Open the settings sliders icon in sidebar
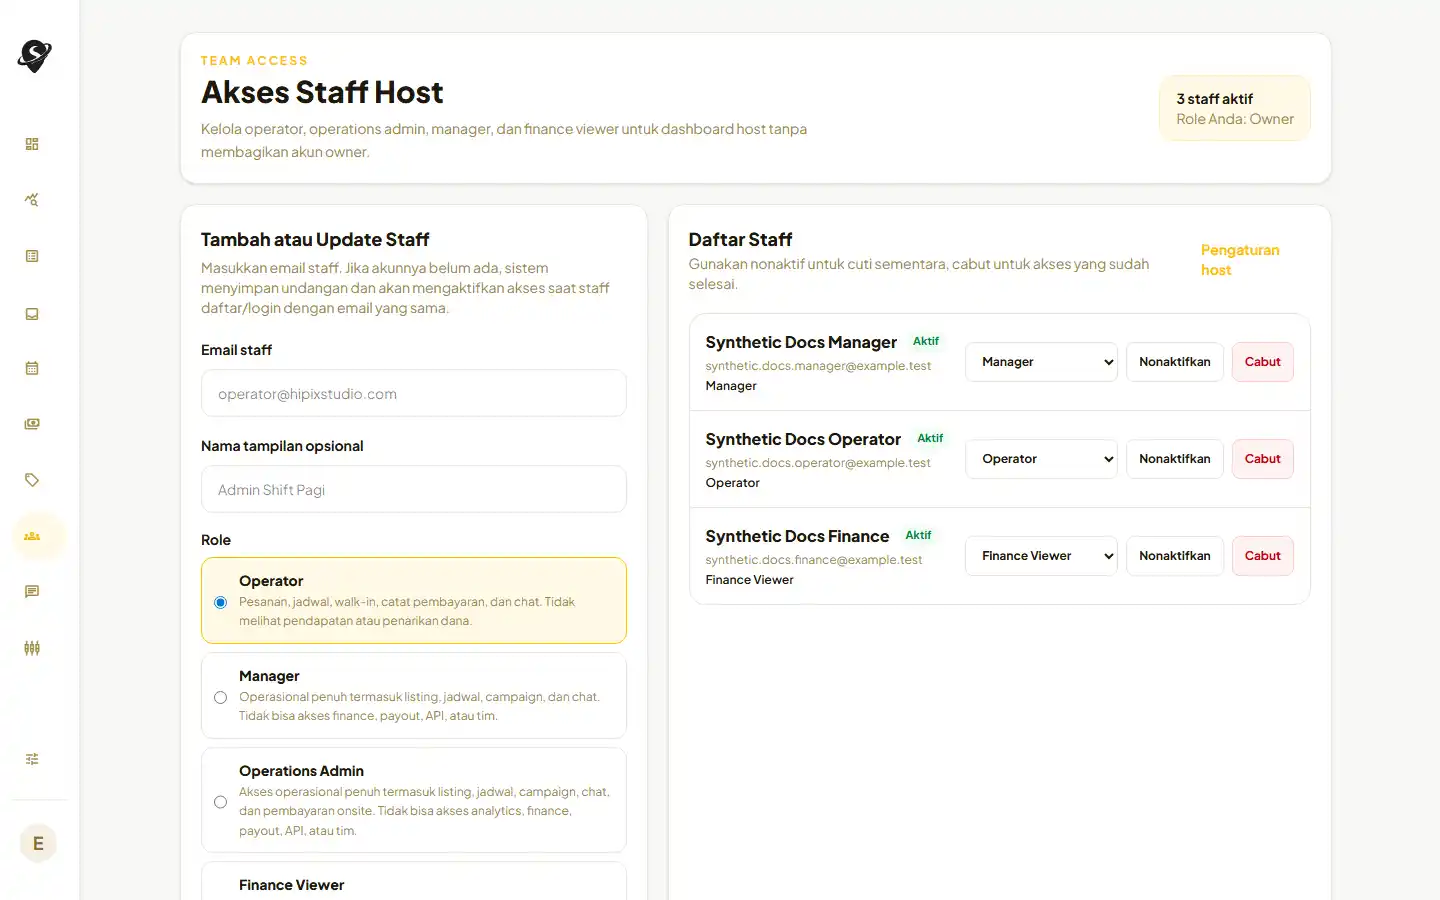Image resolution: width=1440 pixels, height=900 pixels. tap(32, 759)
